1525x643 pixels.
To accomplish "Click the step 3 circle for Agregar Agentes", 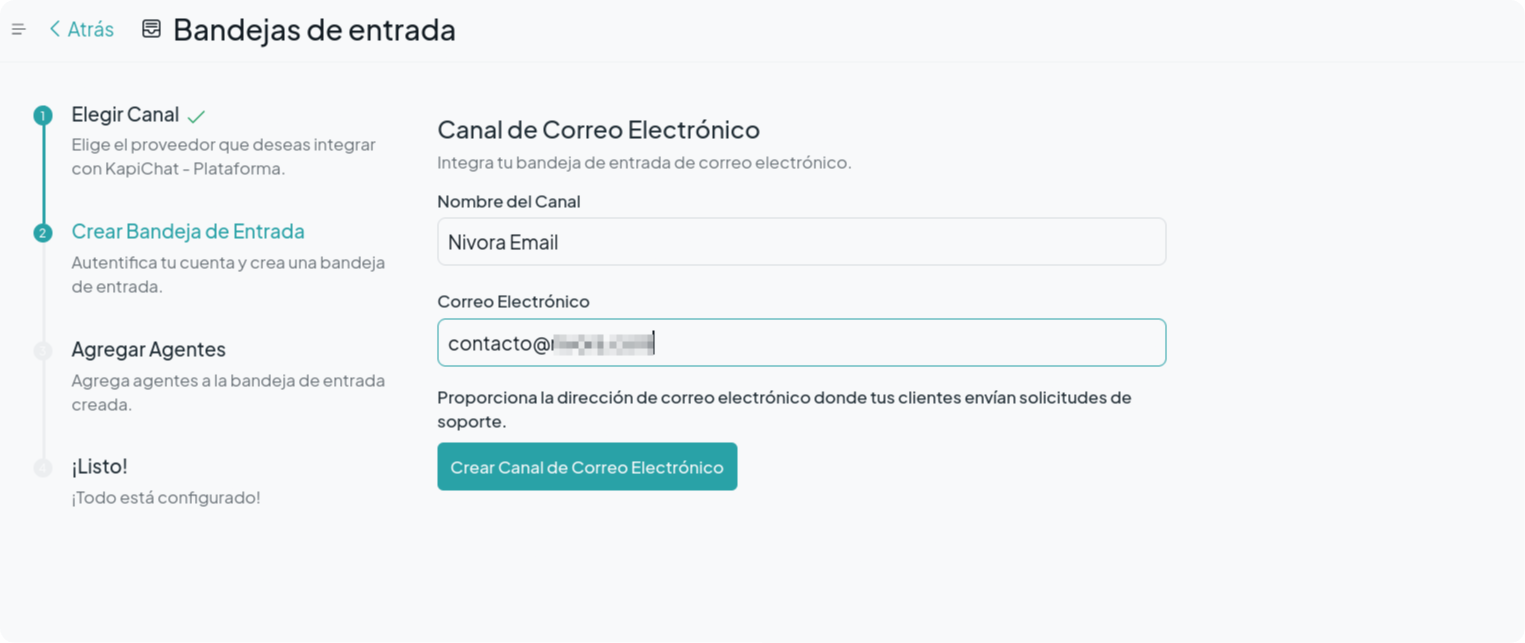I will coord(42,351).
